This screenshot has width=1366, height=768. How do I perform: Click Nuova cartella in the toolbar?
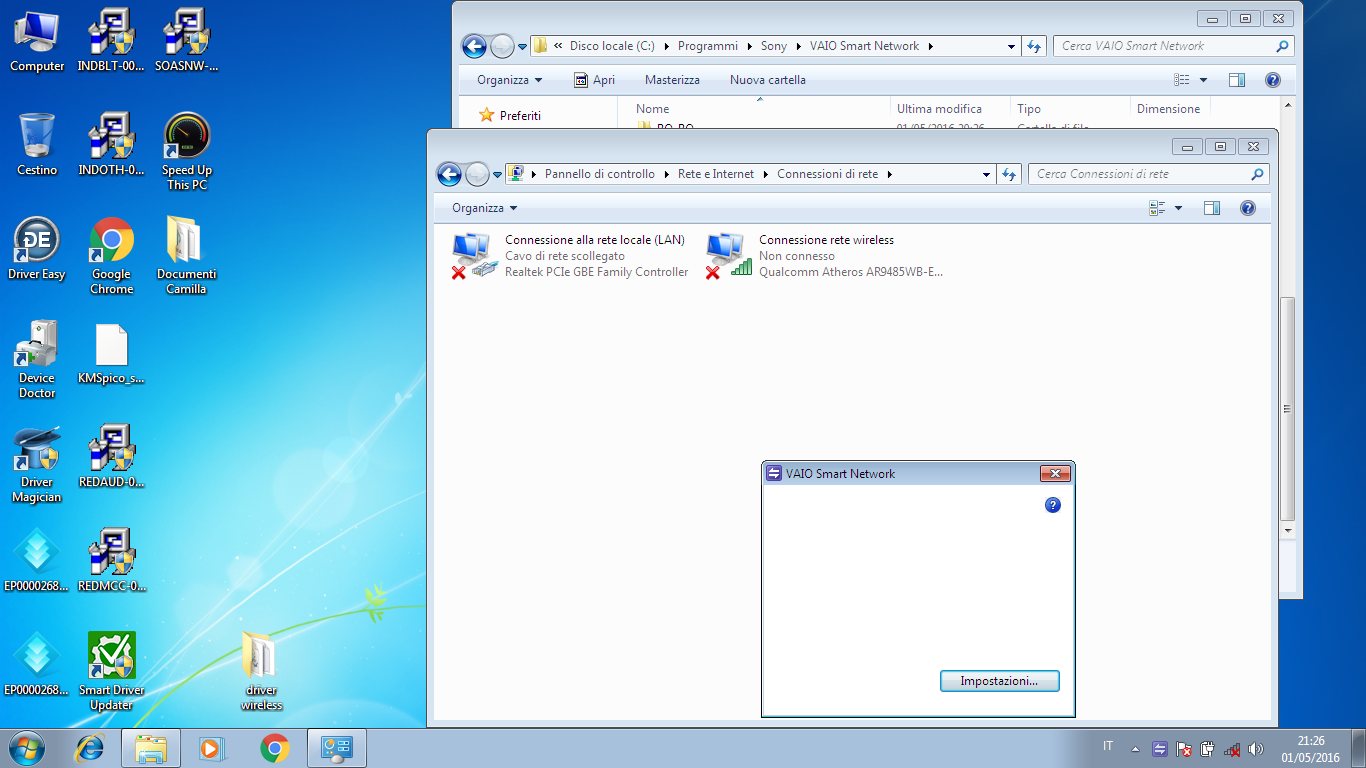click(x=767, y=80)
